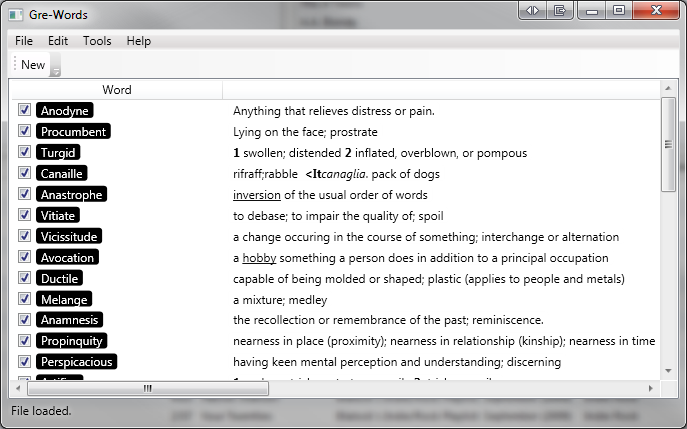The width and height of the screenshot is (687, 429).
Task: Click the vertical scrollbar up arrow
Action: pos(669,90)
